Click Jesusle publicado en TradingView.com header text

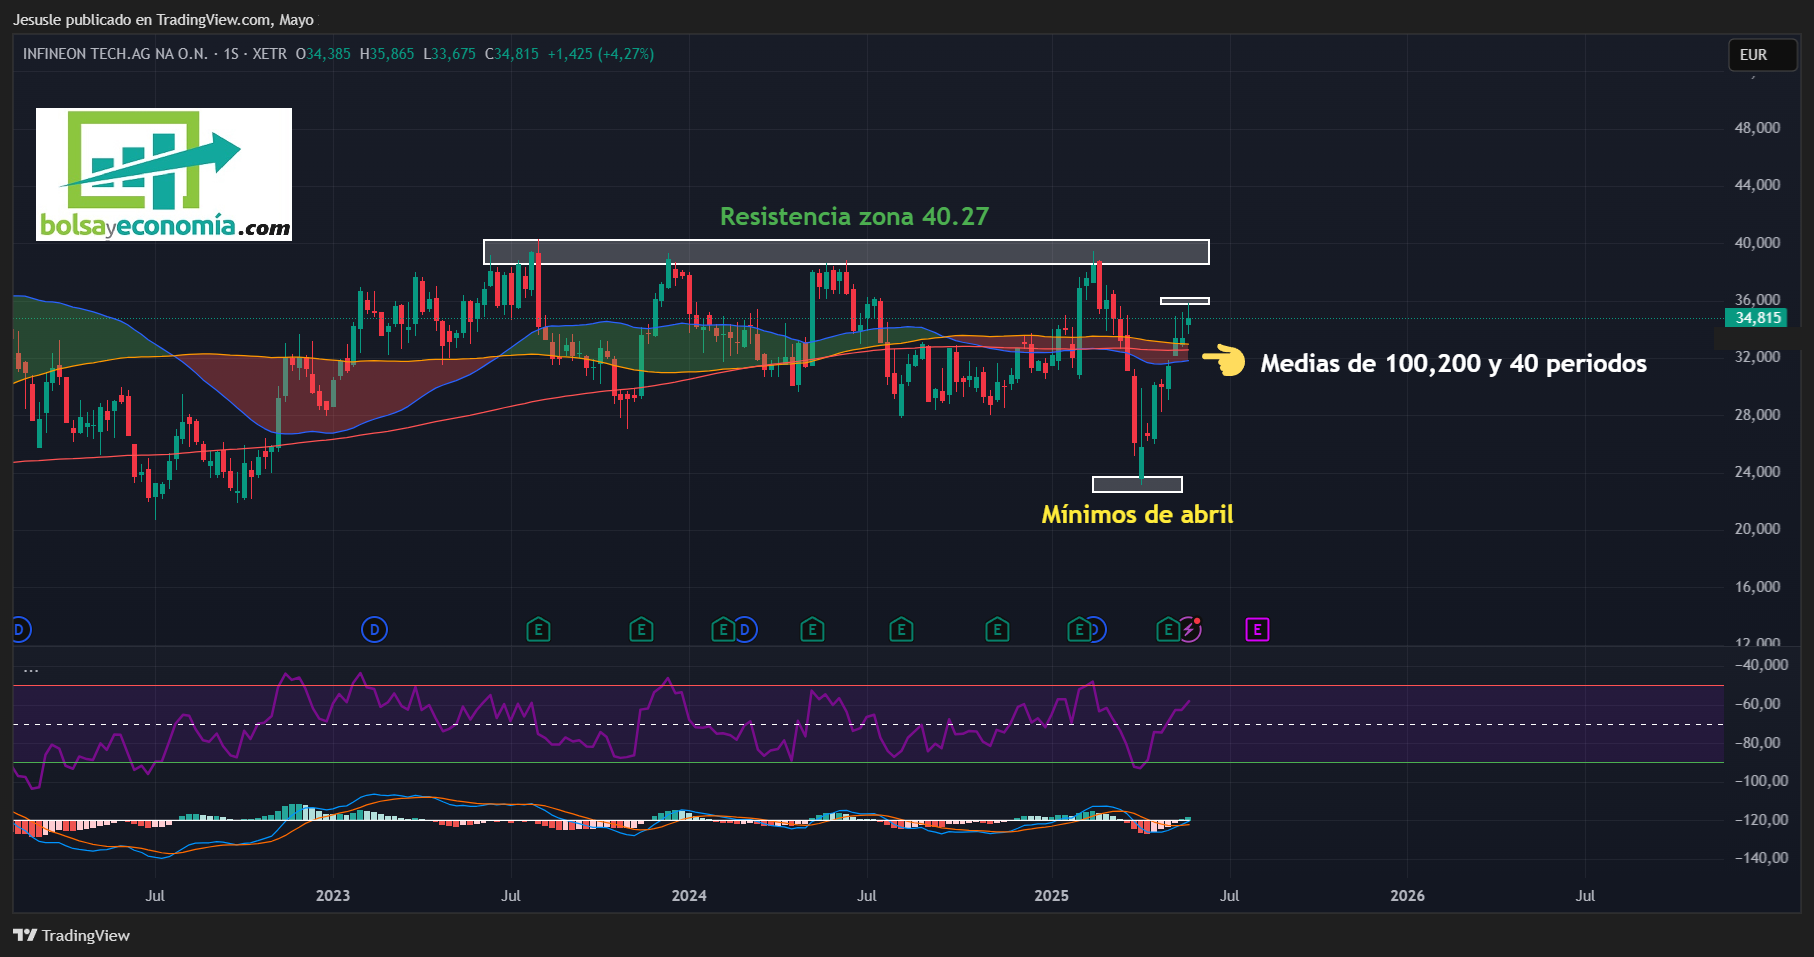point(163,20)
